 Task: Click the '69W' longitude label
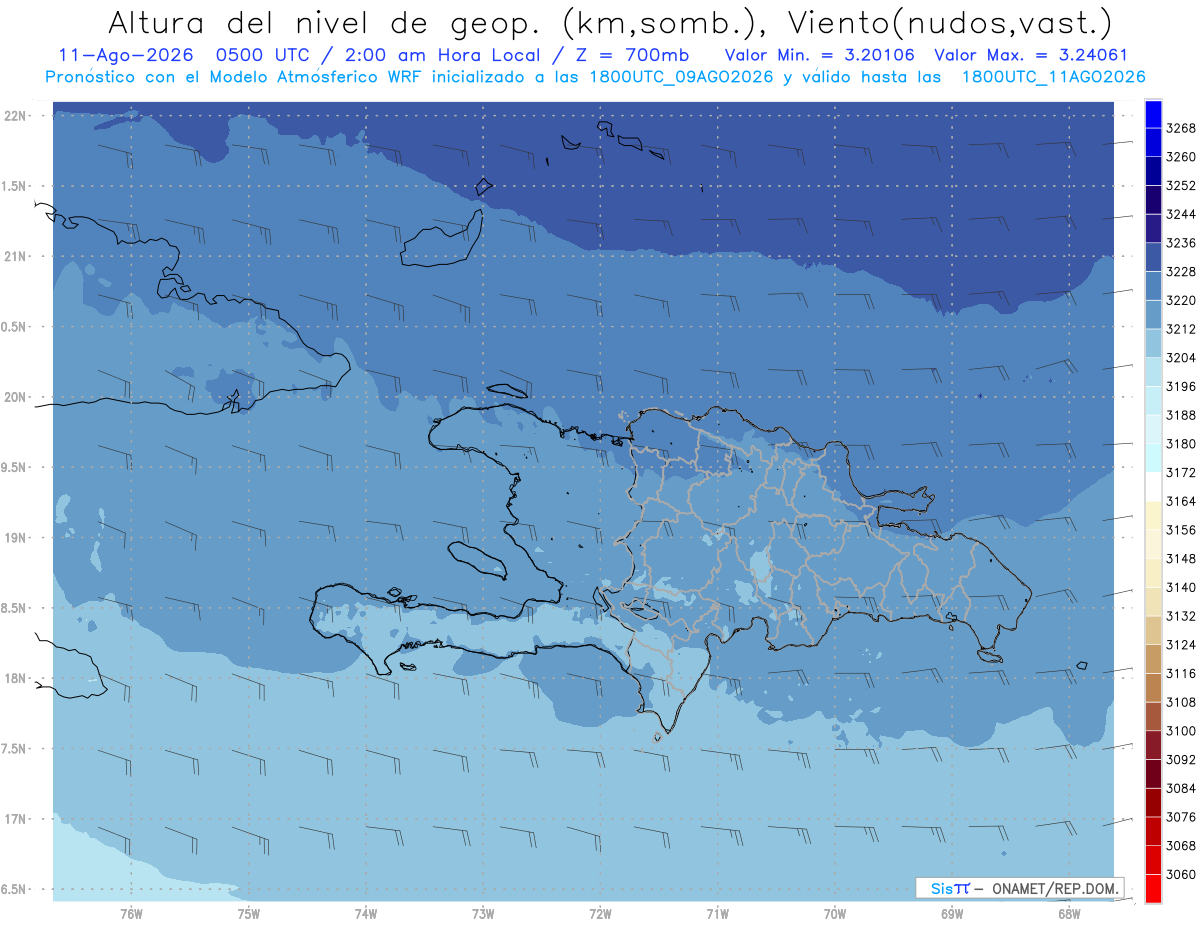coord(952,914)
